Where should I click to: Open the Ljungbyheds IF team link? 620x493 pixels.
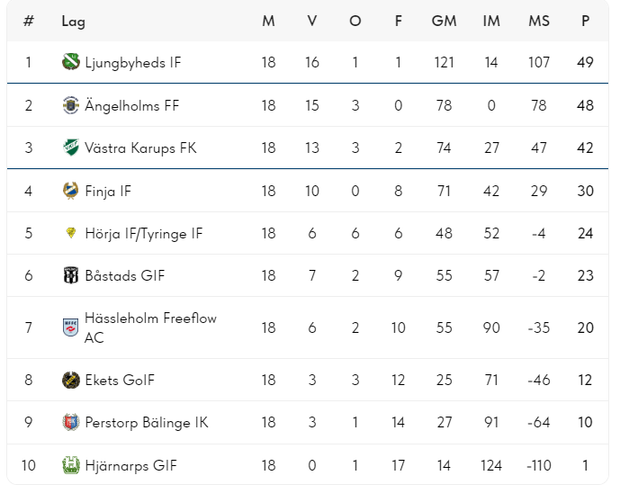click(133, 62)
